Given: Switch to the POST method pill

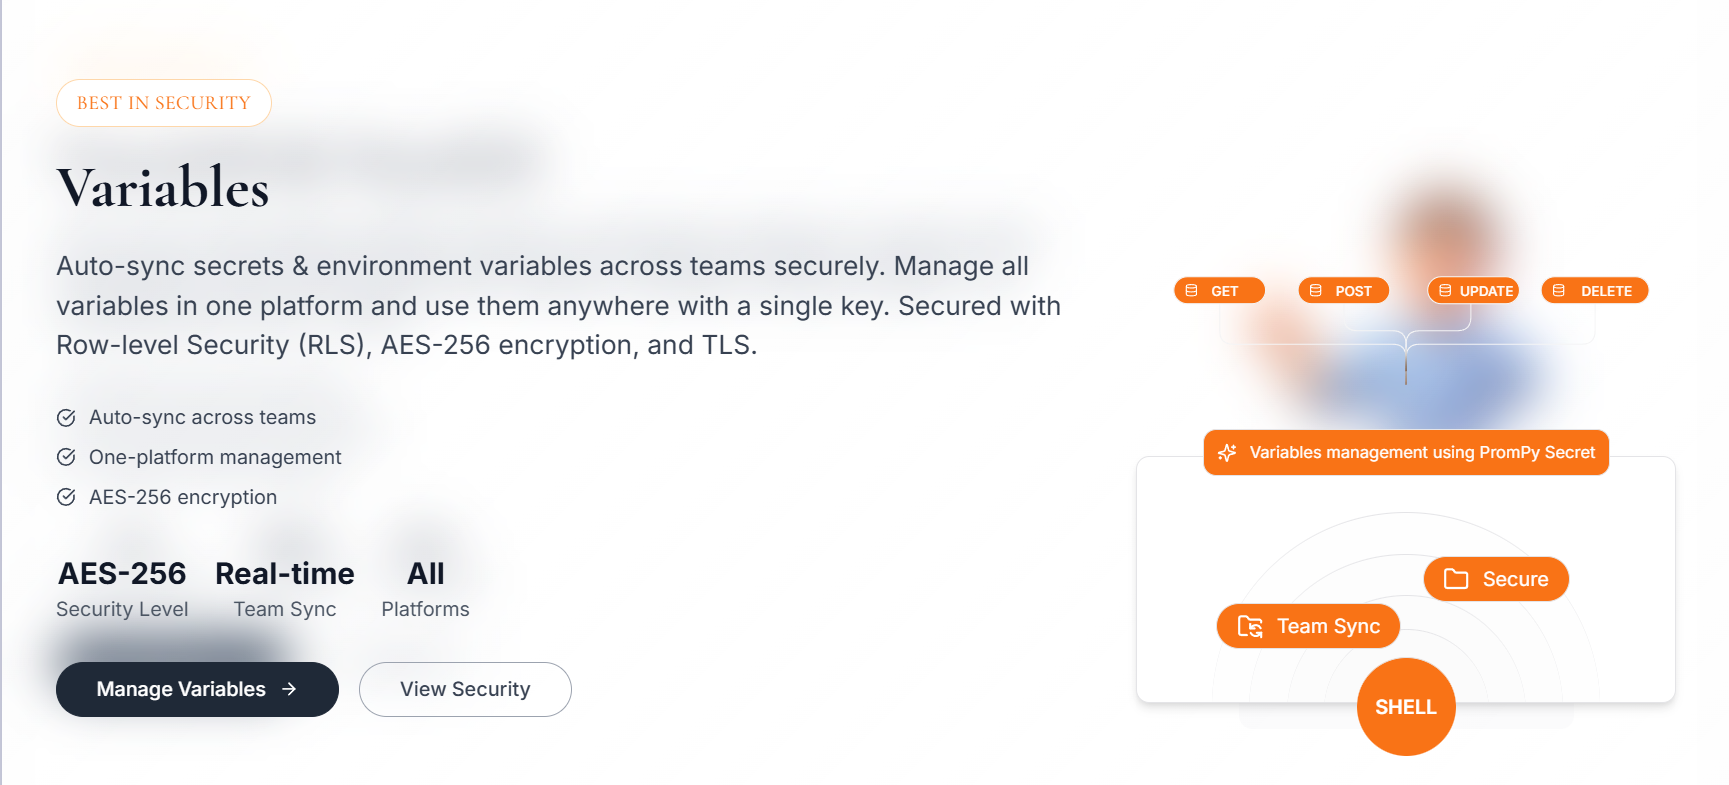Looking at the screenshot, I should point(1343,290).
